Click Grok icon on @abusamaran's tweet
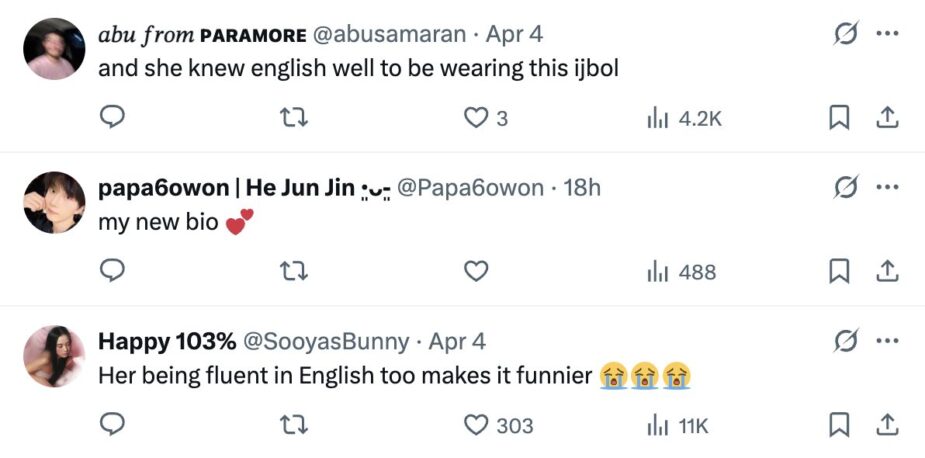The width and height of the screenshot is (925, 458). click(x=845, y=33)
